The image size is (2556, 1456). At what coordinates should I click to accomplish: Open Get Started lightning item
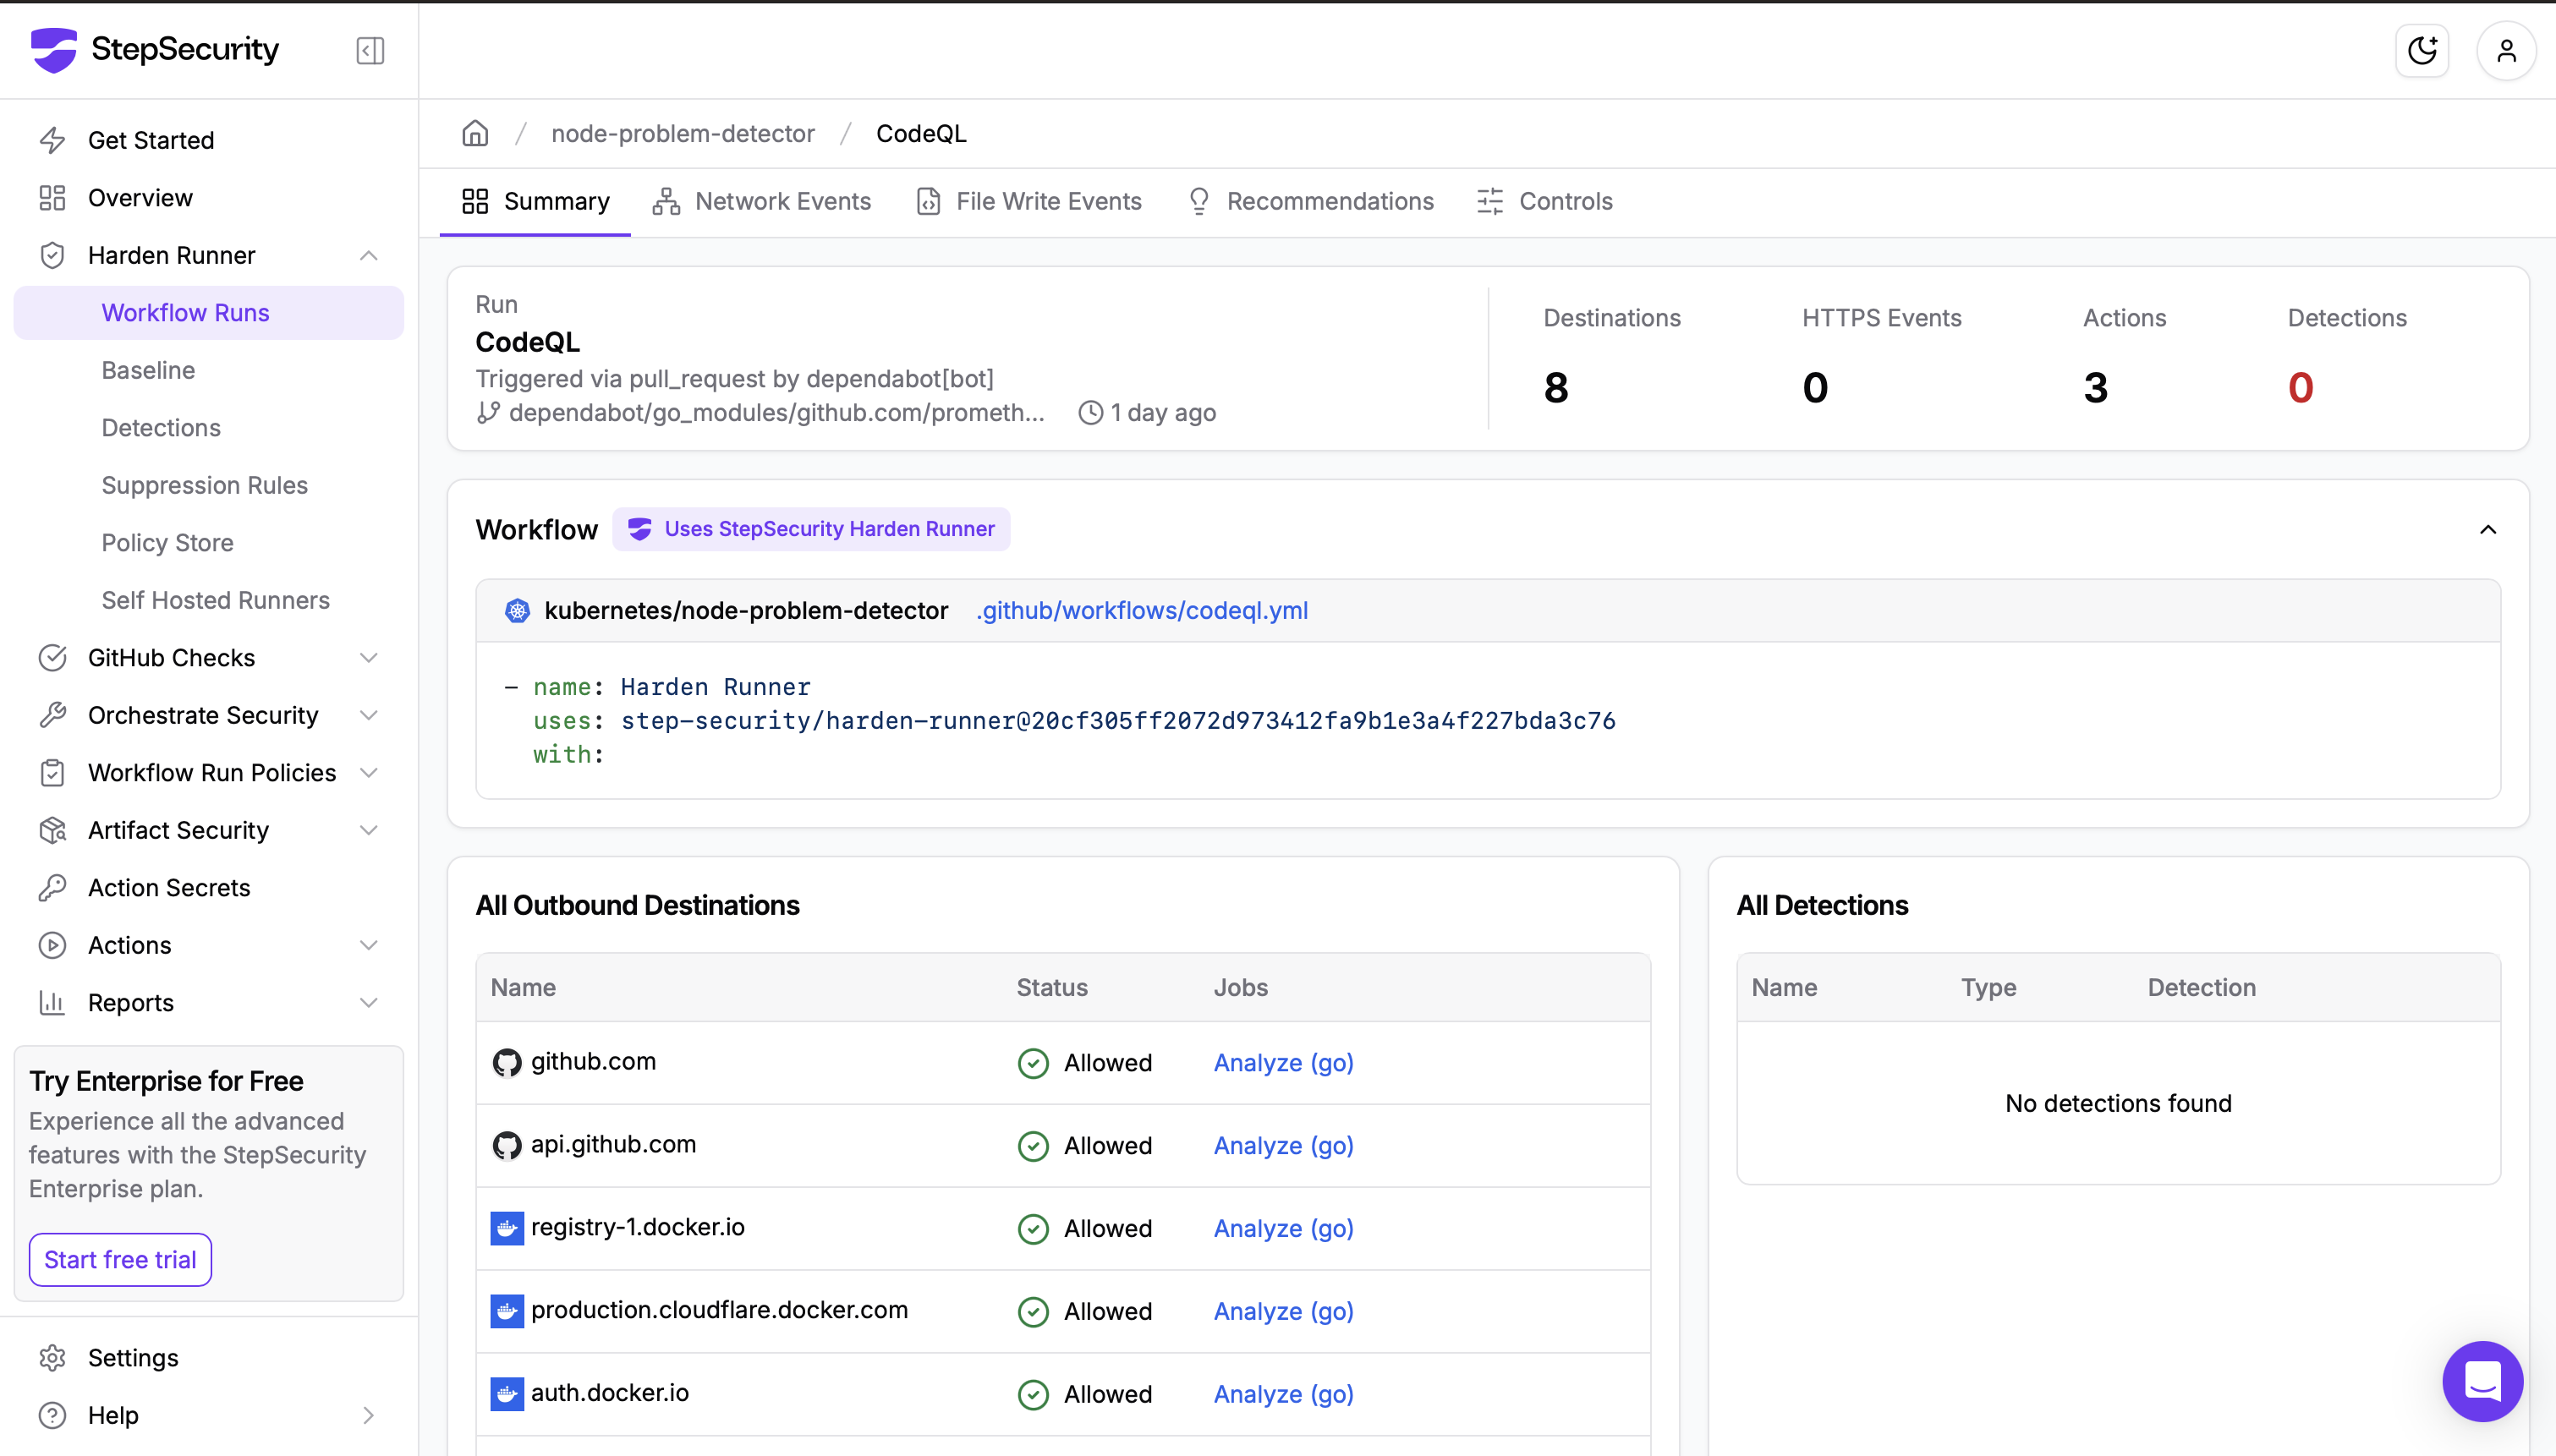(150, 140)
